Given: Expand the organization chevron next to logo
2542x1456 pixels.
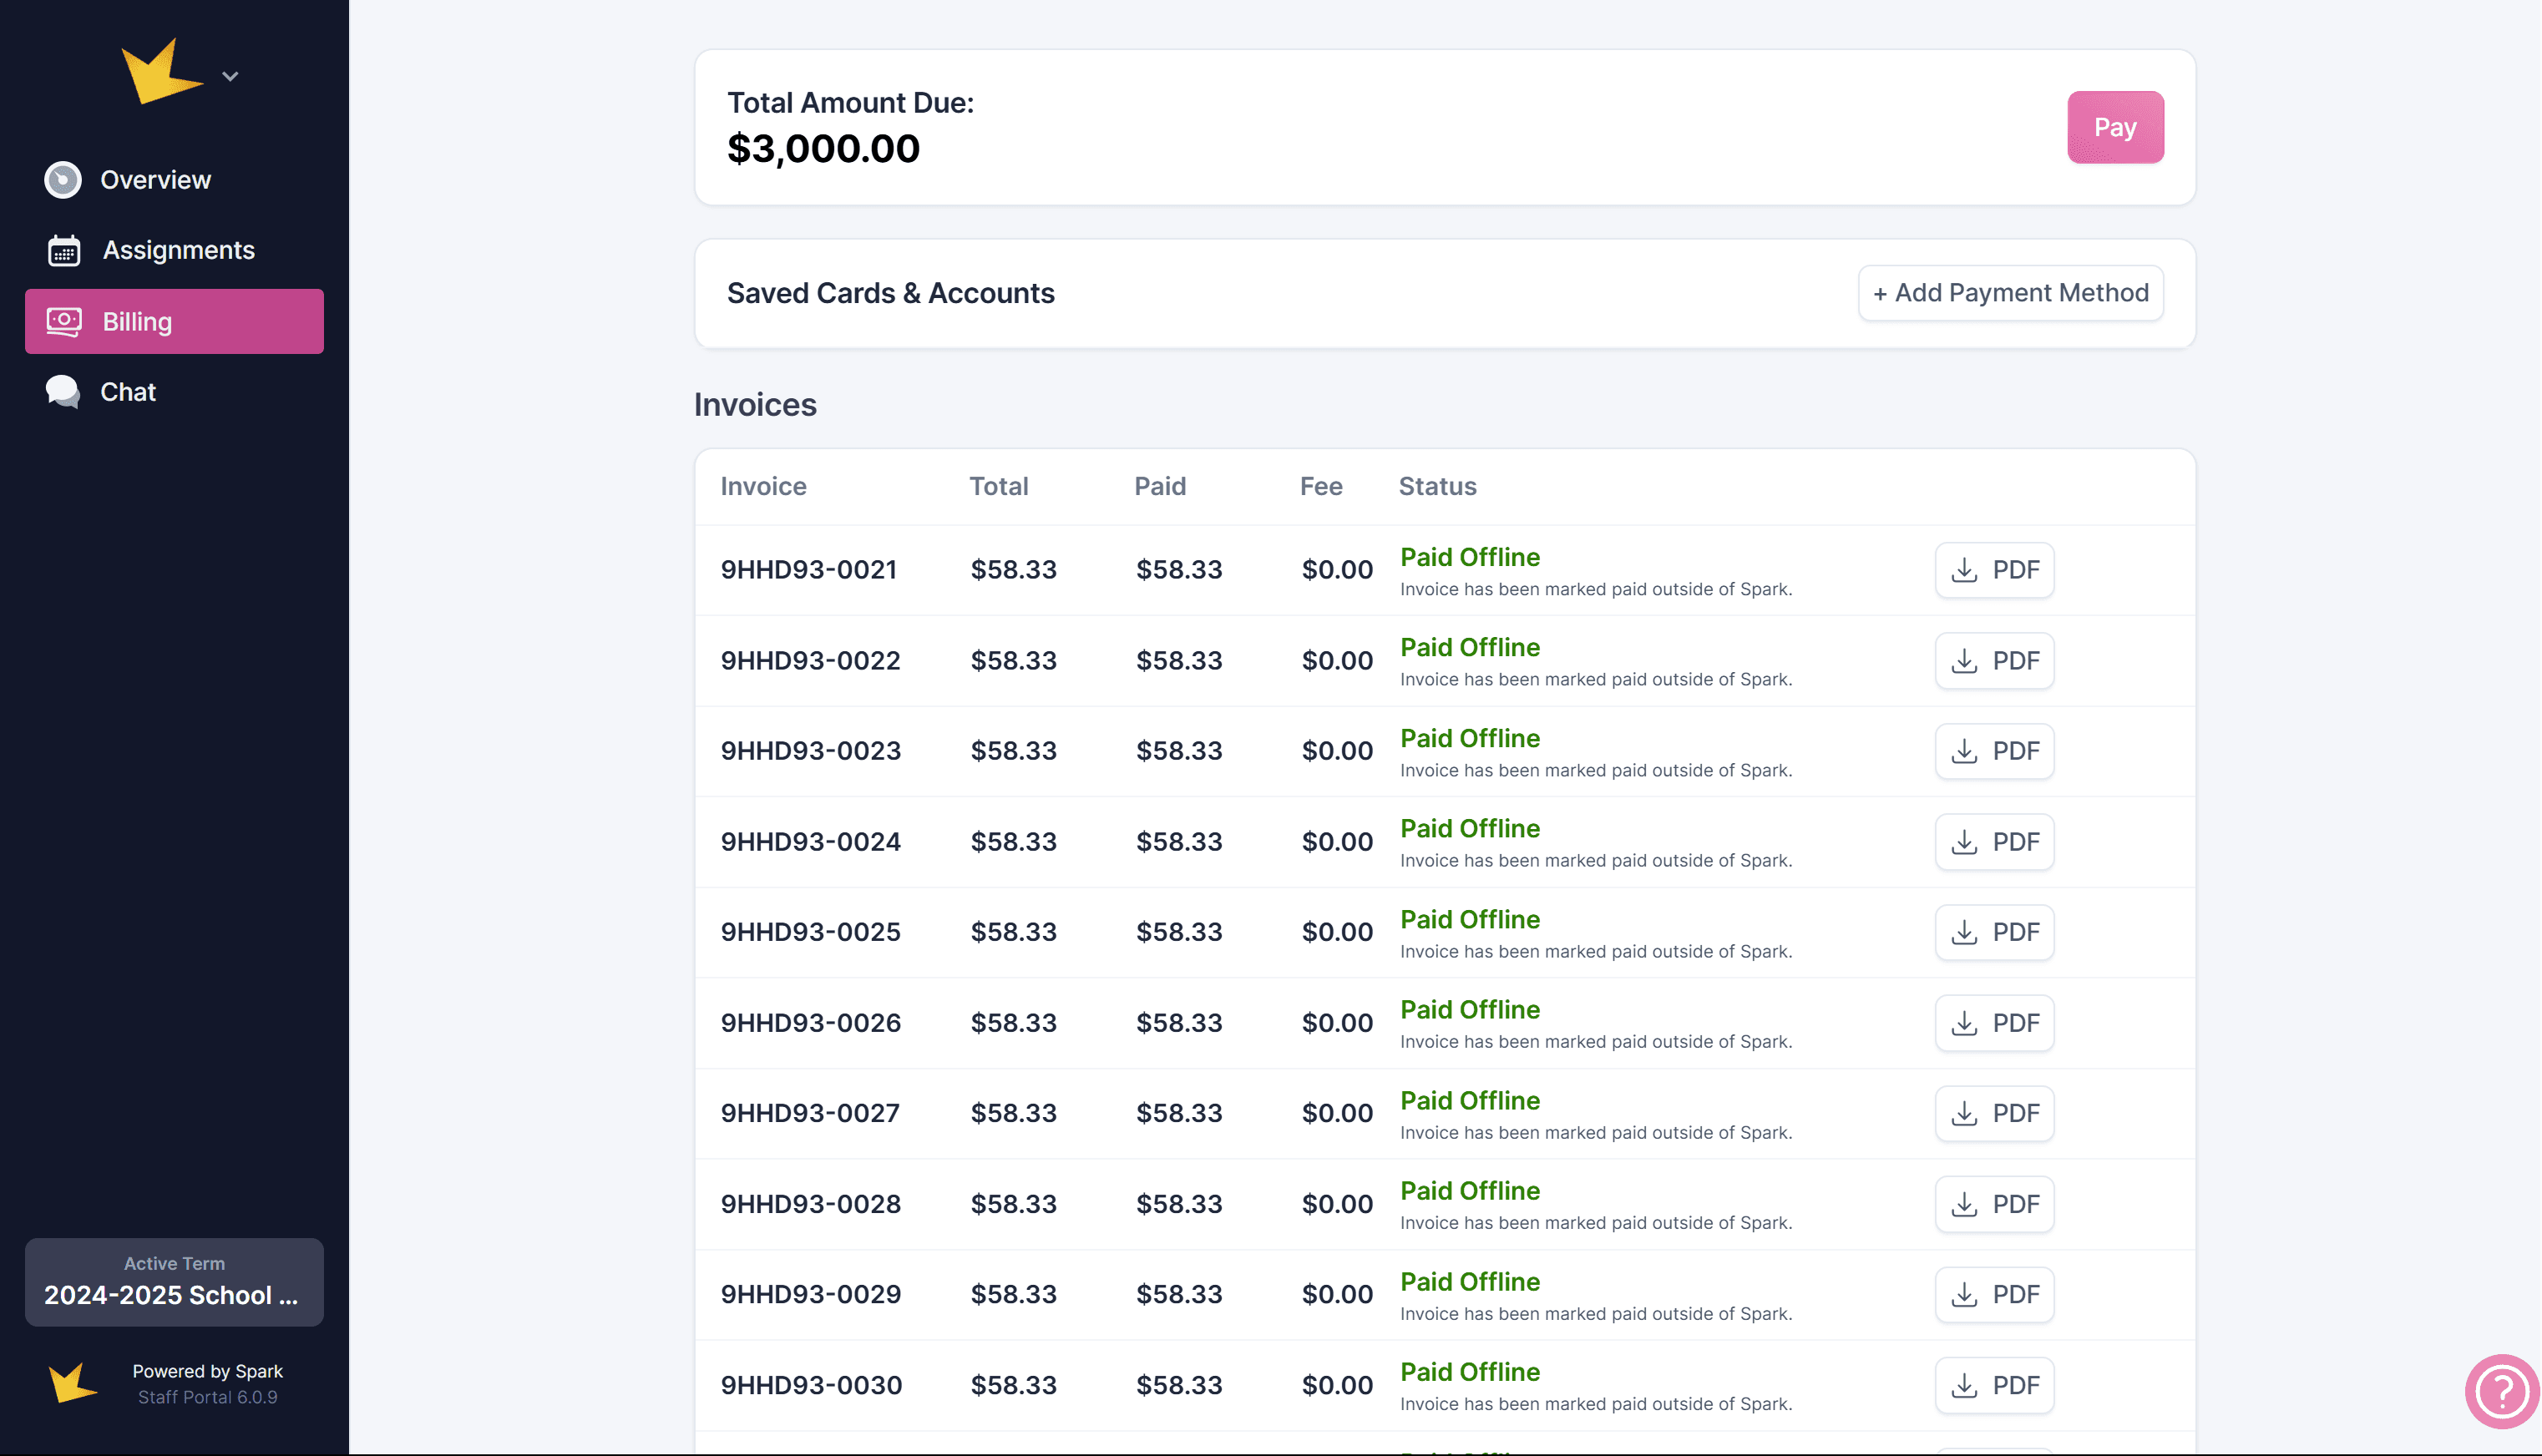Looking at the screenshot, I should [x=230, y=77].
